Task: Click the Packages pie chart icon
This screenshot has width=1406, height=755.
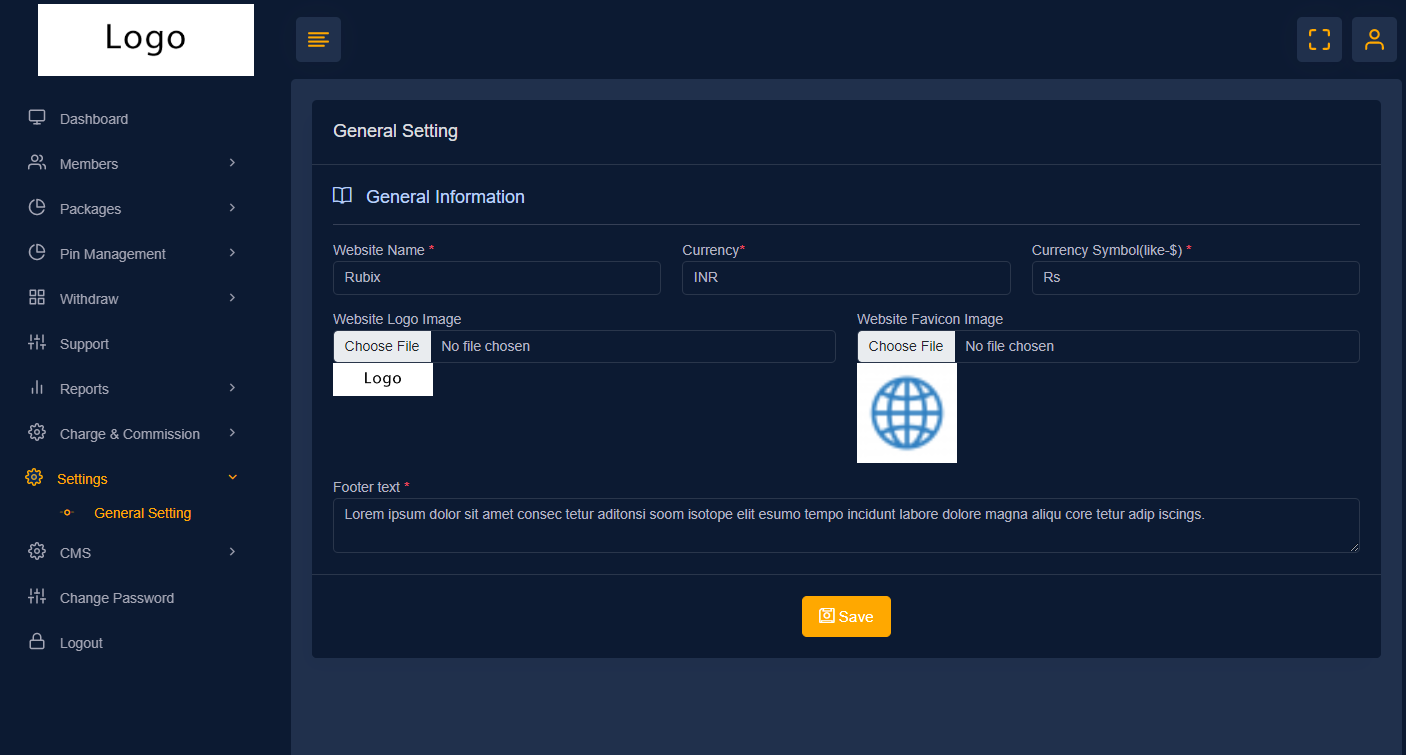Action: [37, 207]
